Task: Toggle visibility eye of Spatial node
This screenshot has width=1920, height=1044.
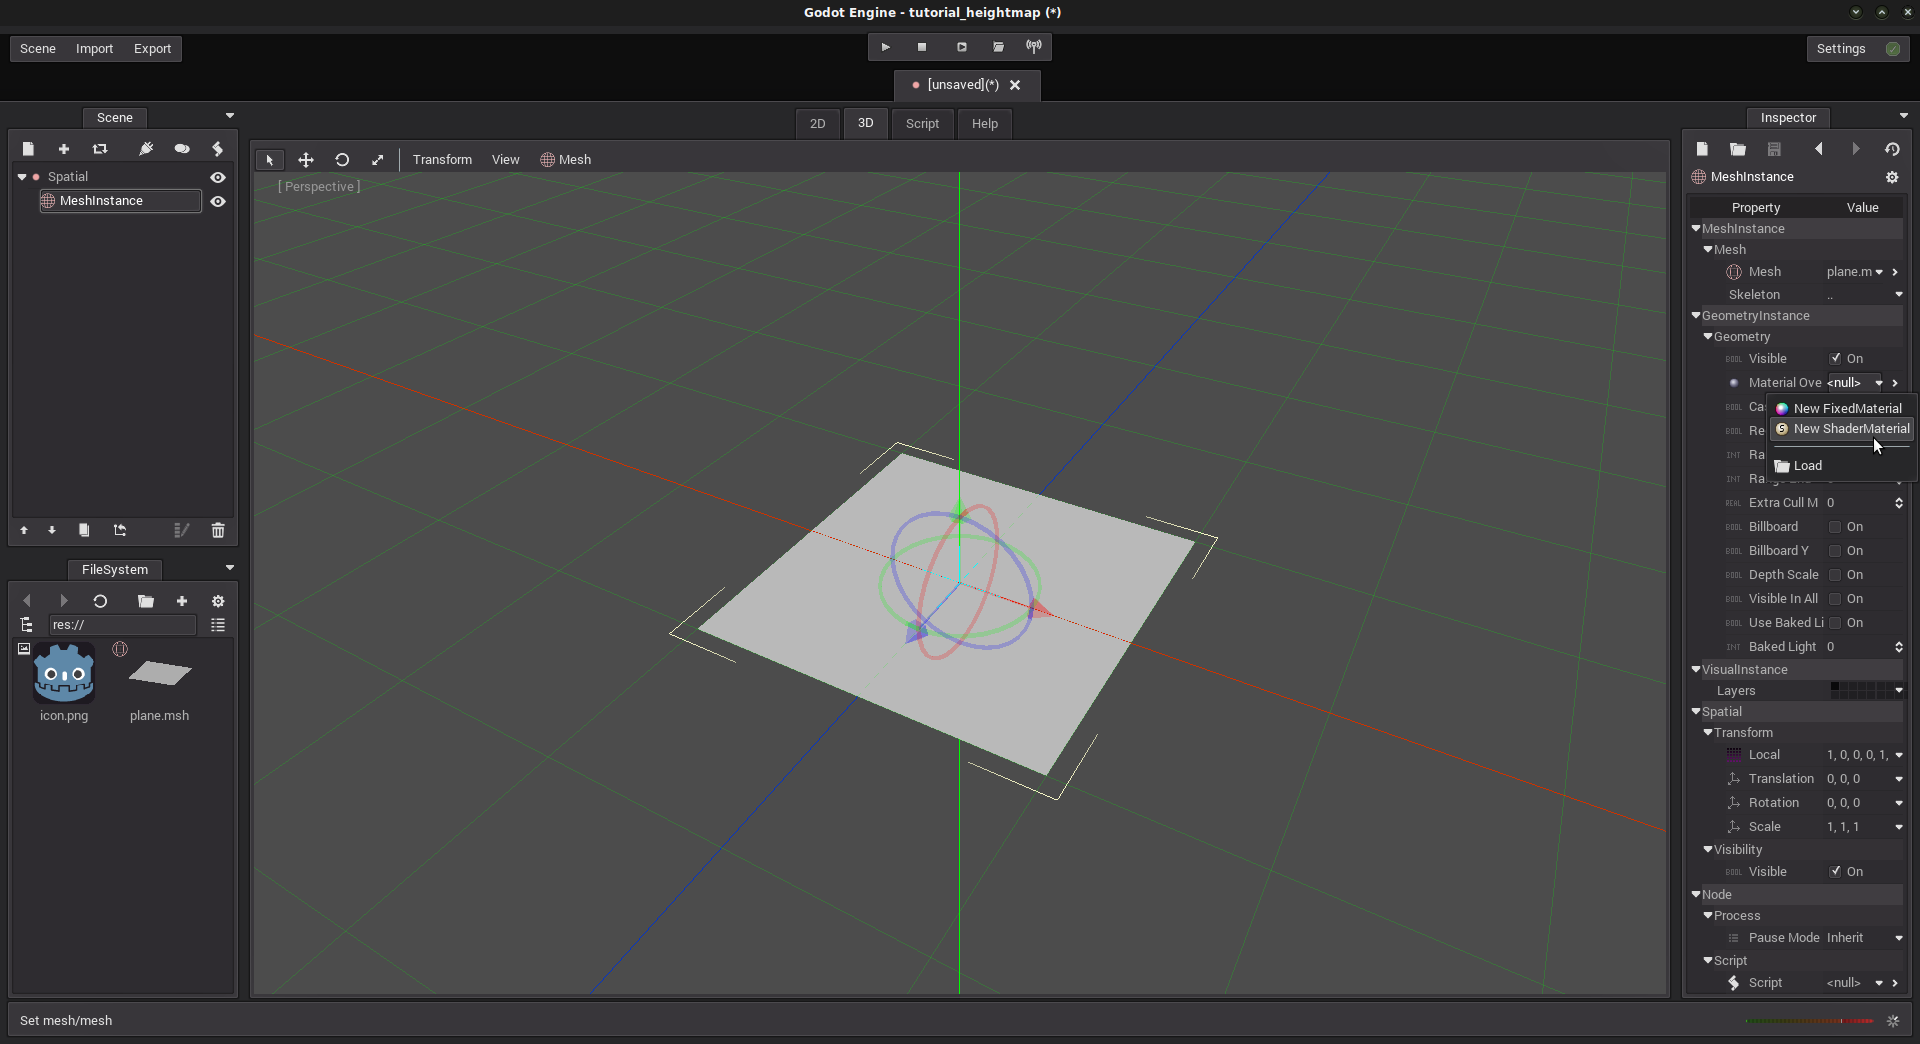Action: click(x=218, y=177)
